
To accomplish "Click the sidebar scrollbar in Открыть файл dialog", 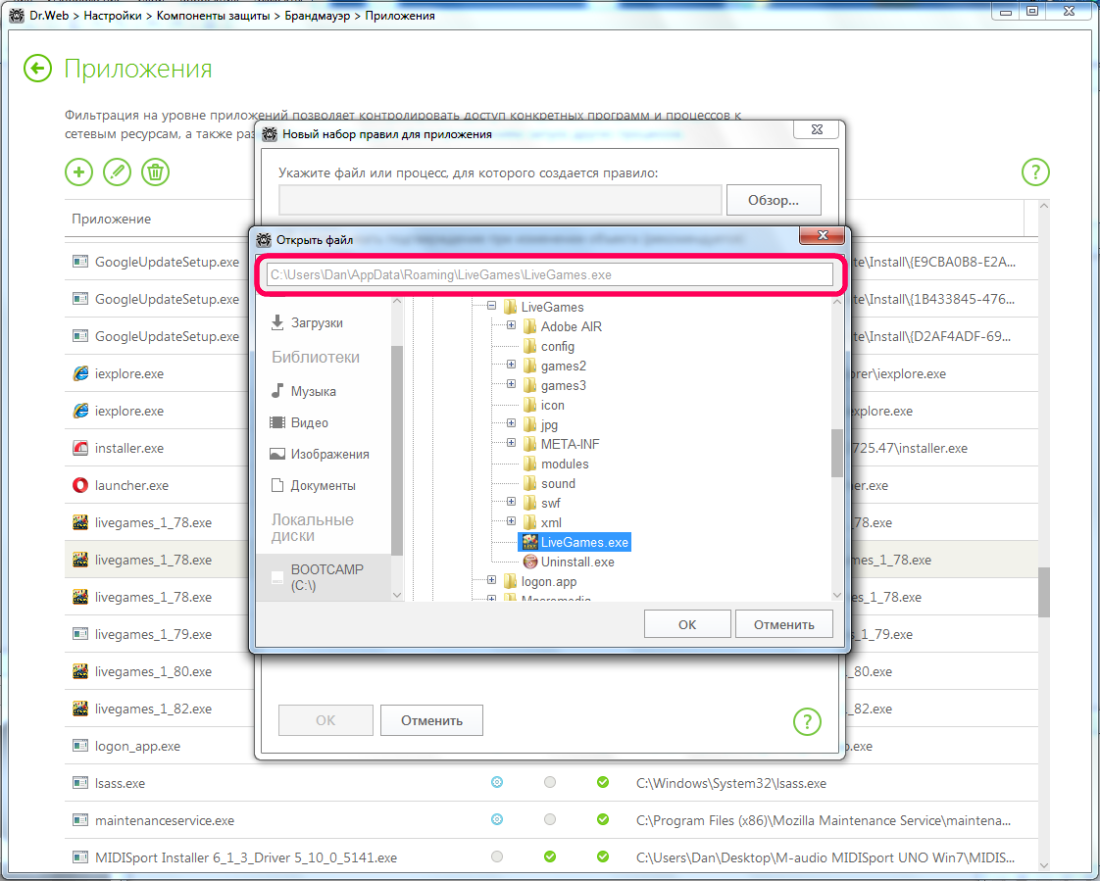I will coord(397,450).
